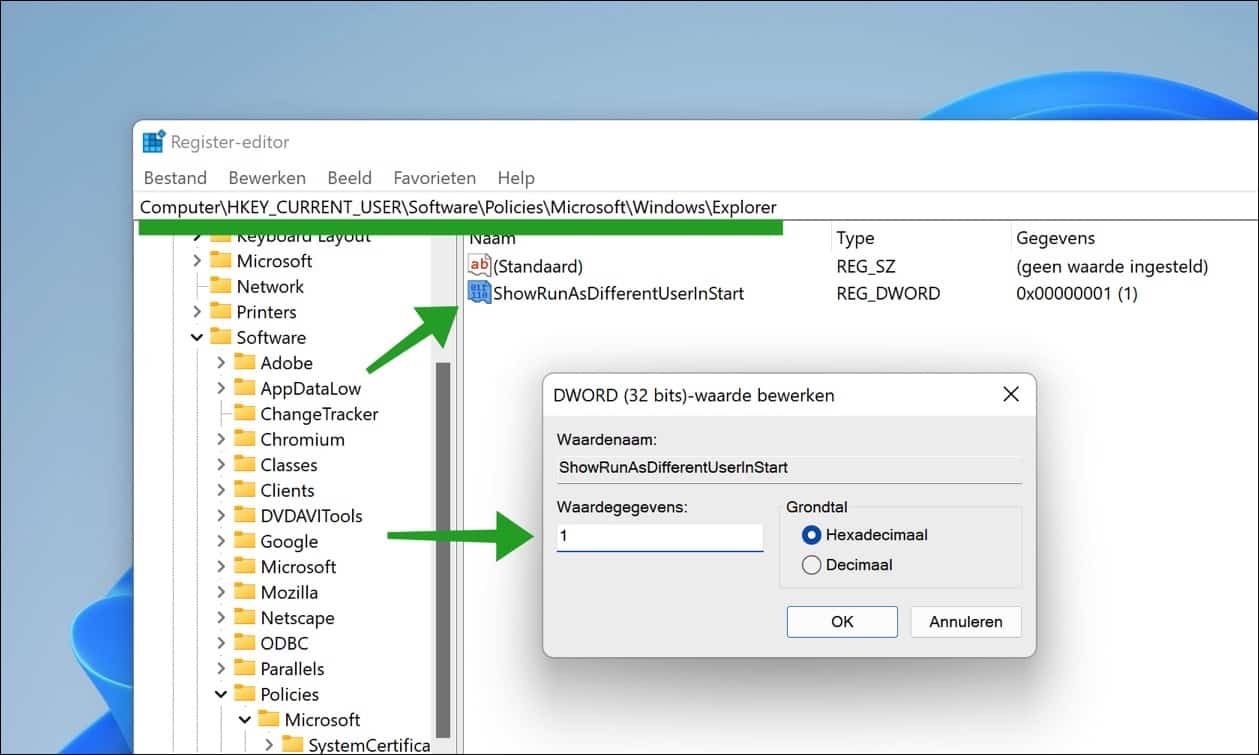
Task: Click the Policies folder icon
Action: pos(245,694)
